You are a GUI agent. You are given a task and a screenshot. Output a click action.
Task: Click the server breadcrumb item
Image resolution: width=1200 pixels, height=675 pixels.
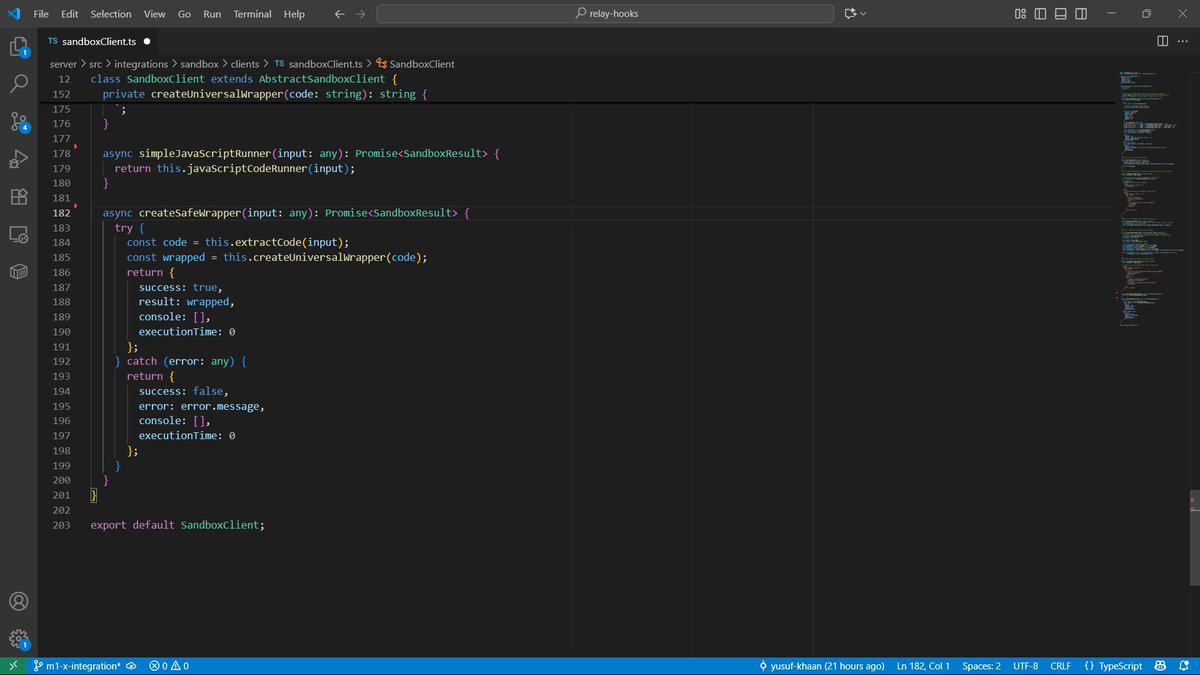click(62, 64)
